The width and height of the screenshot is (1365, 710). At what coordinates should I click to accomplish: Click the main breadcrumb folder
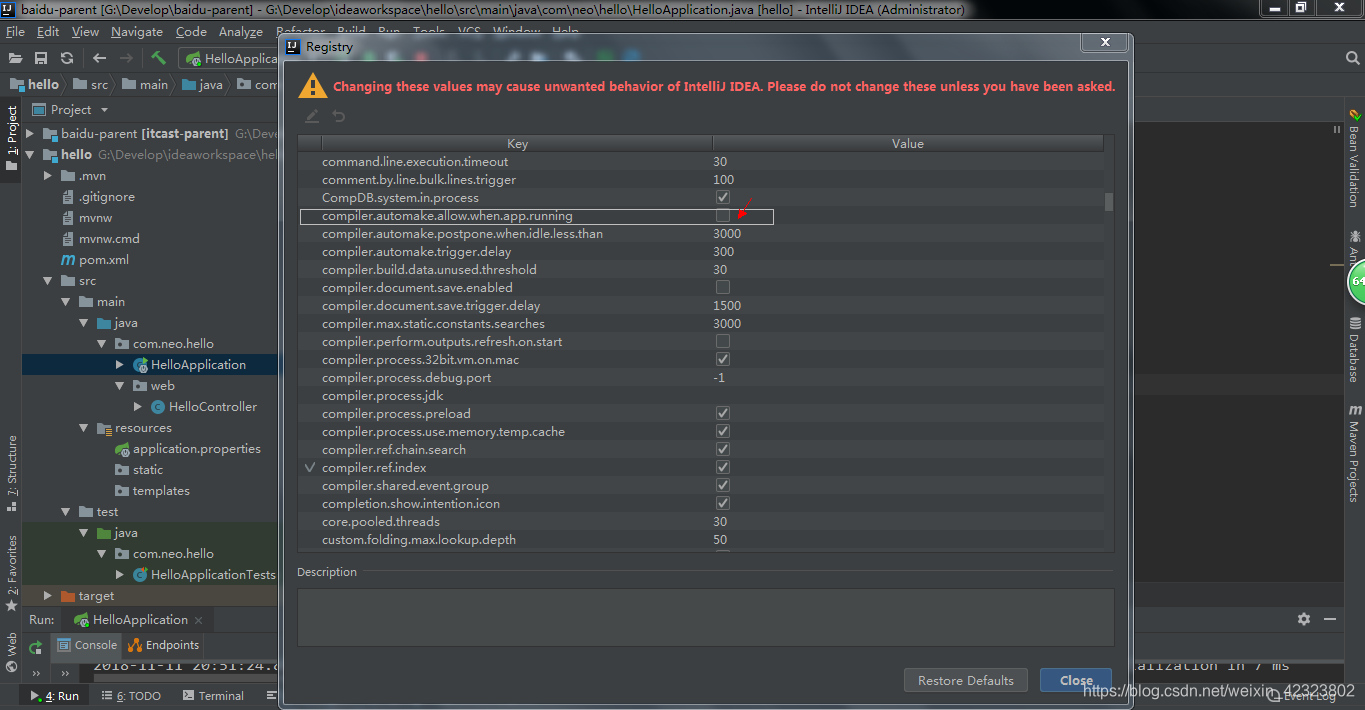tap(145, 85)
